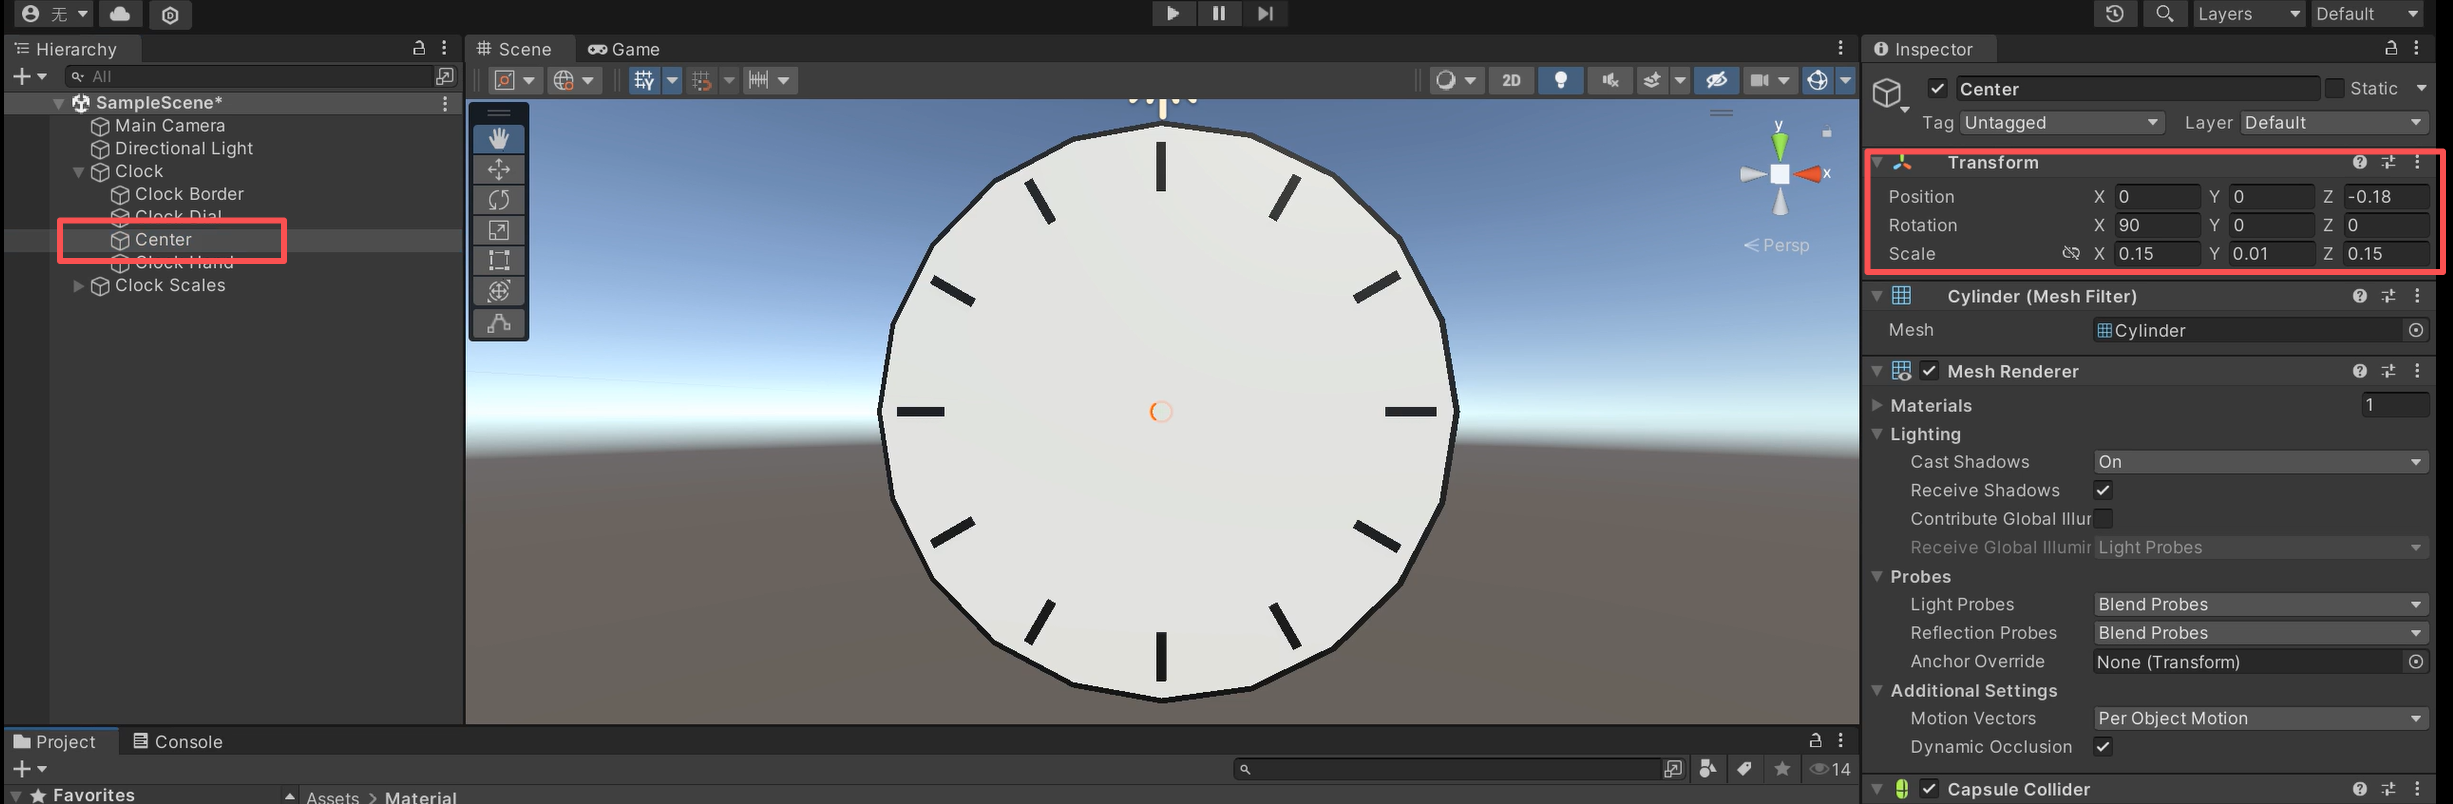Select the Scale tool
This screenshot has width=2453, height=804.
pos(499,230)
